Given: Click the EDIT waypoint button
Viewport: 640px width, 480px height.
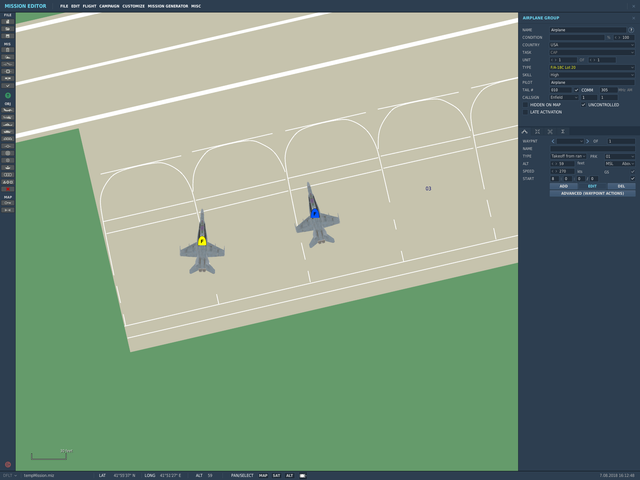Looking at the screenshot, I should [x=592, y=186].
